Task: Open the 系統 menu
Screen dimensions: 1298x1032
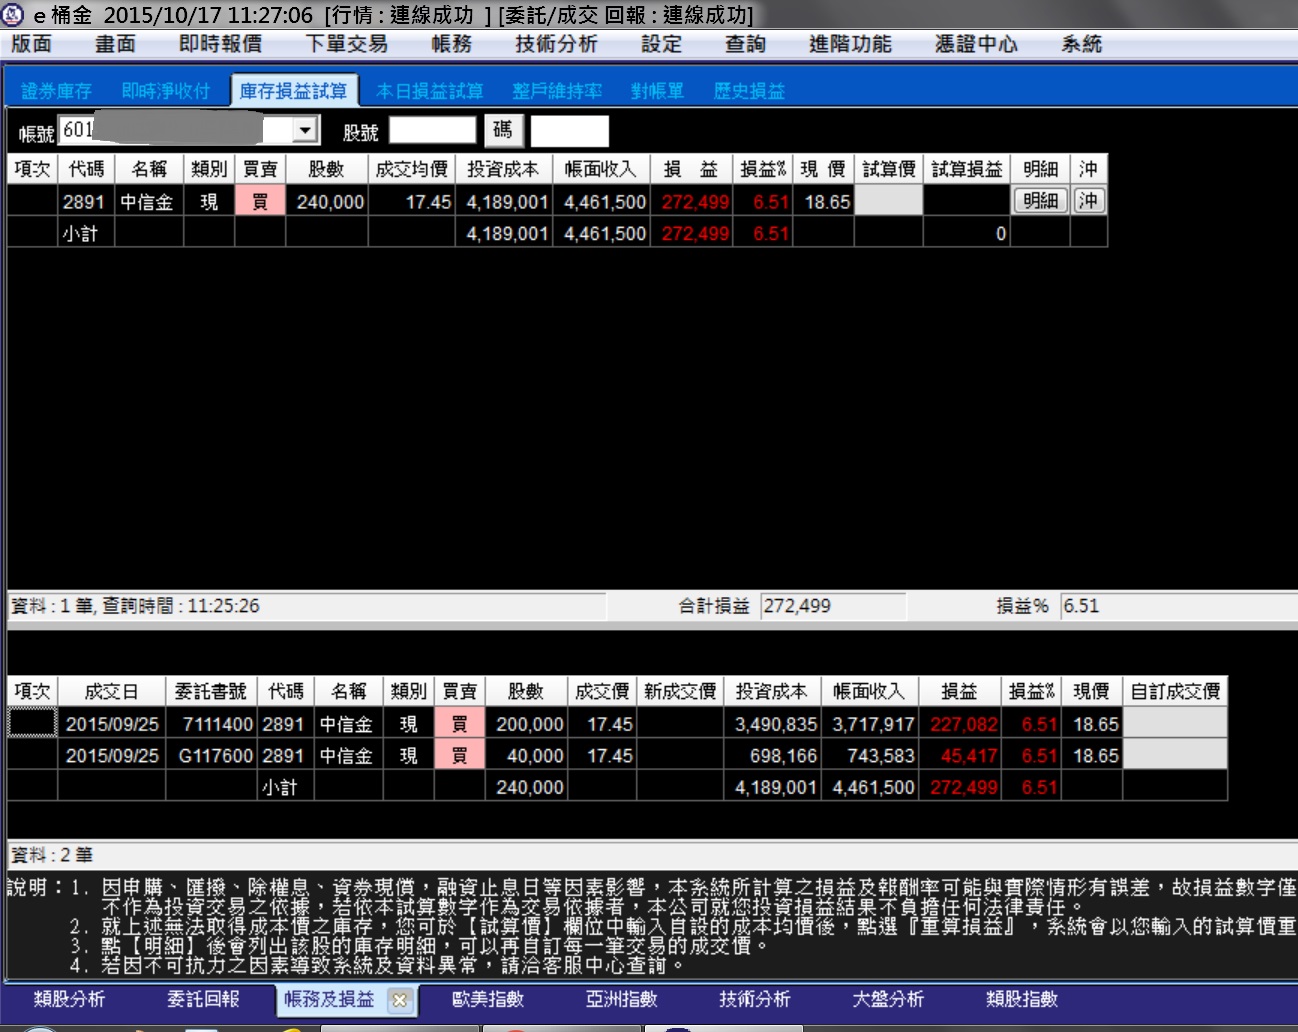Action: click(x=1081, y=44)
